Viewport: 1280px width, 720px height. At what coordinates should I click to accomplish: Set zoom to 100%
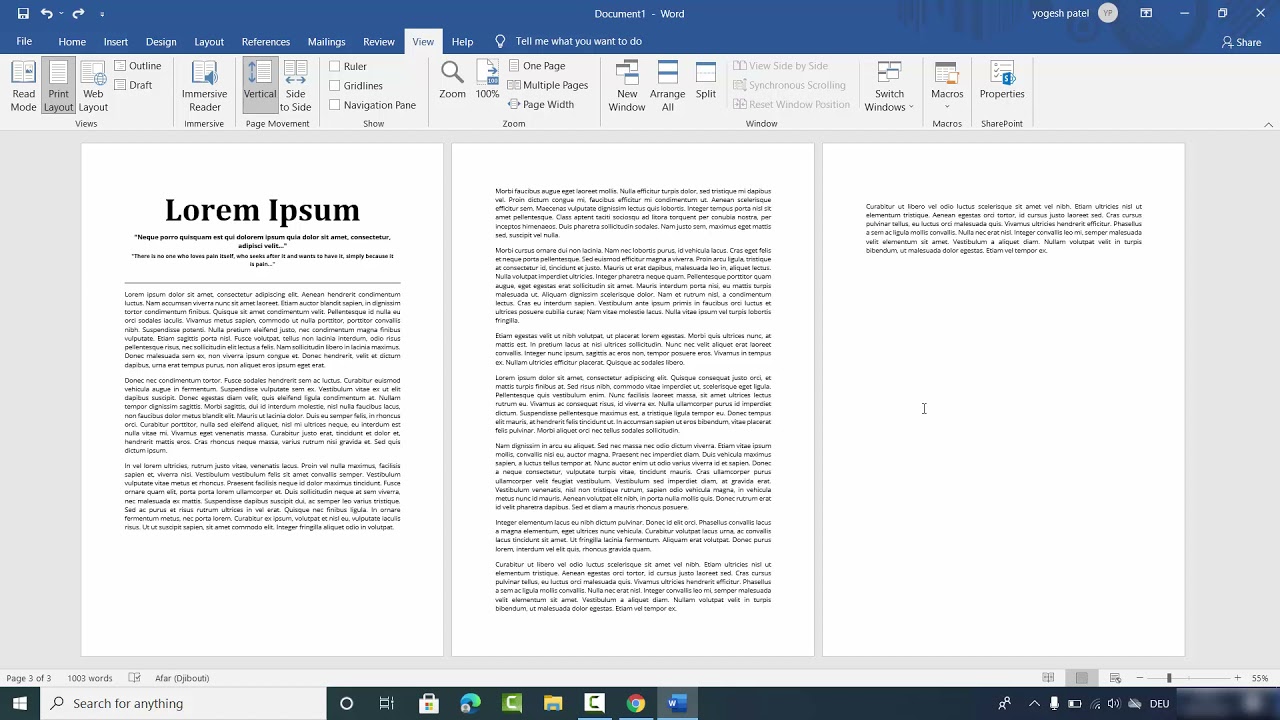coord(487,81)
